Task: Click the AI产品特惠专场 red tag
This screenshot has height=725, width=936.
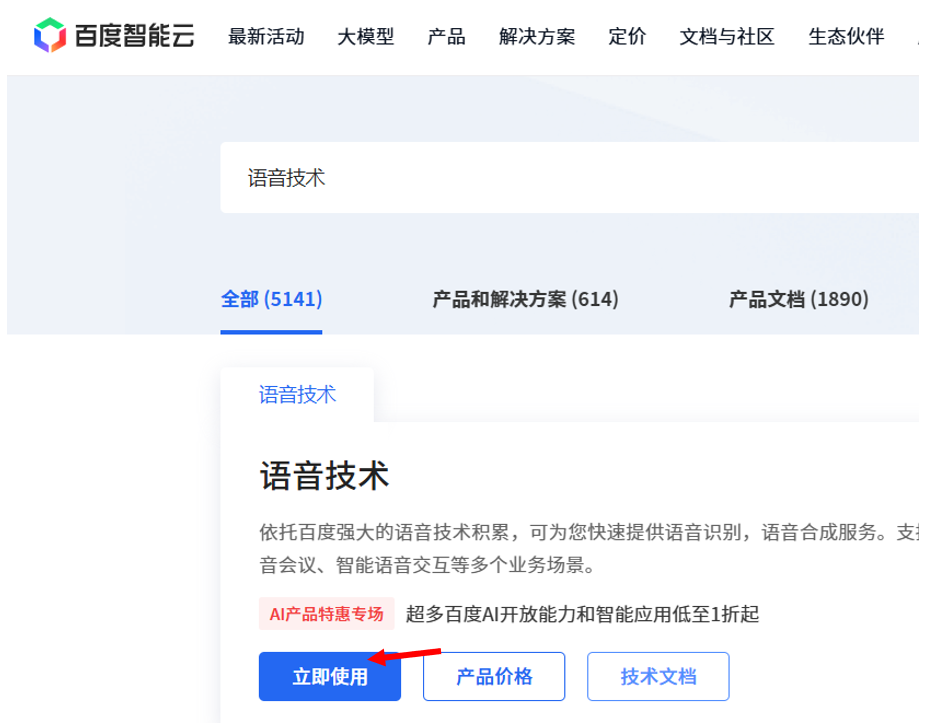Action: pos(327,613)
